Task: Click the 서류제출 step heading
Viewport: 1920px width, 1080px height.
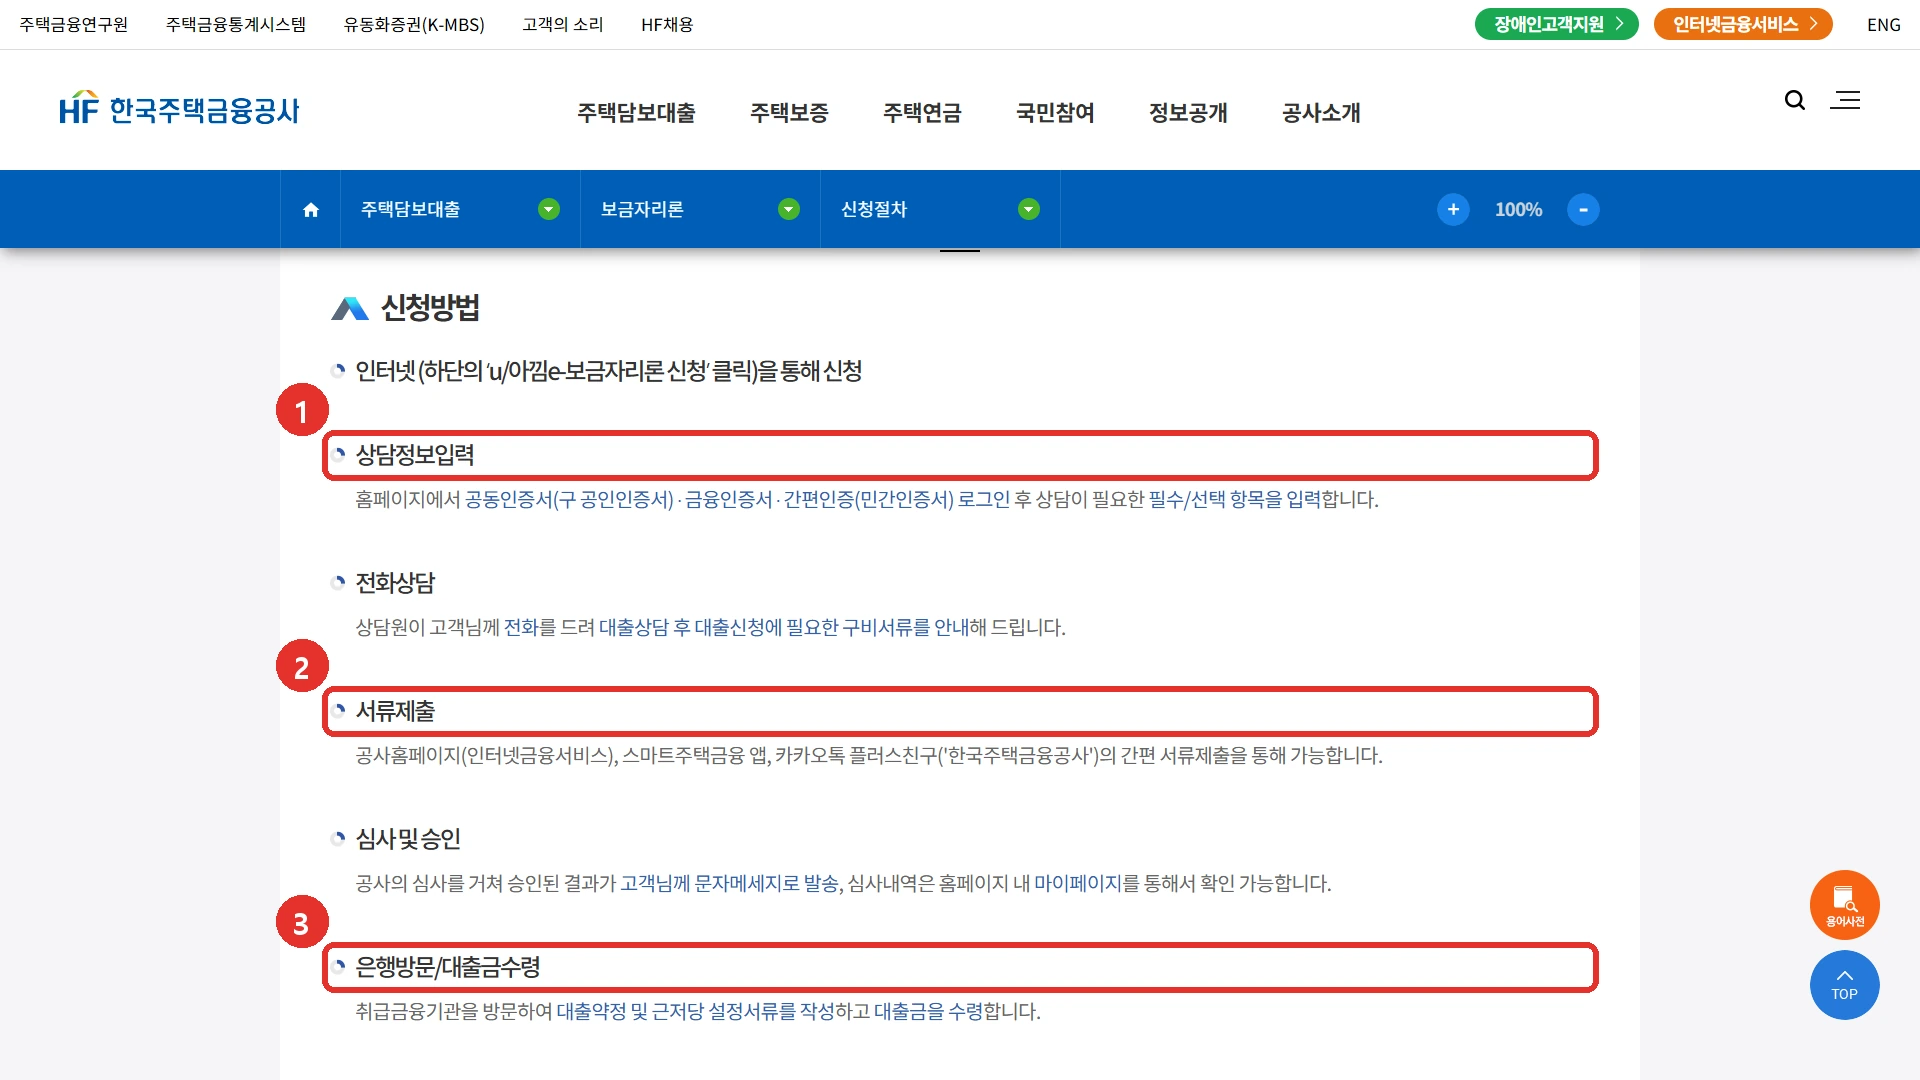Action: tap(396, 711)
